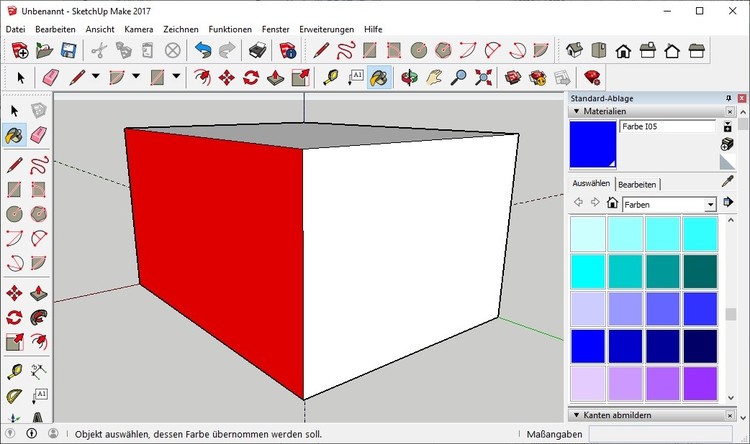750x444 pixels.
Task: Click the Cut scissors icon
Action: click(x=99, y=50)
